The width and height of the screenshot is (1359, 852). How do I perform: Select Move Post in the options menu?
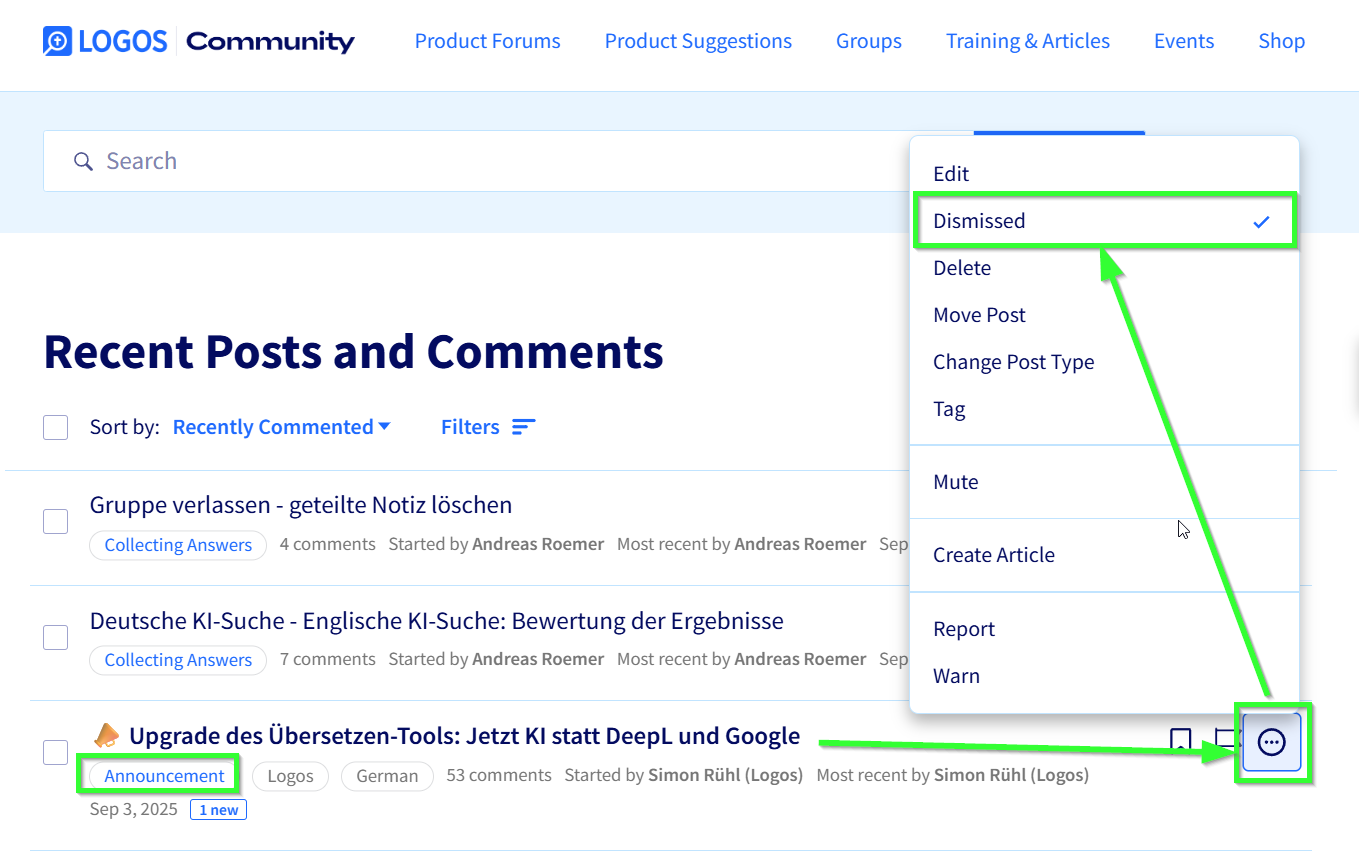tap(979, 315)
